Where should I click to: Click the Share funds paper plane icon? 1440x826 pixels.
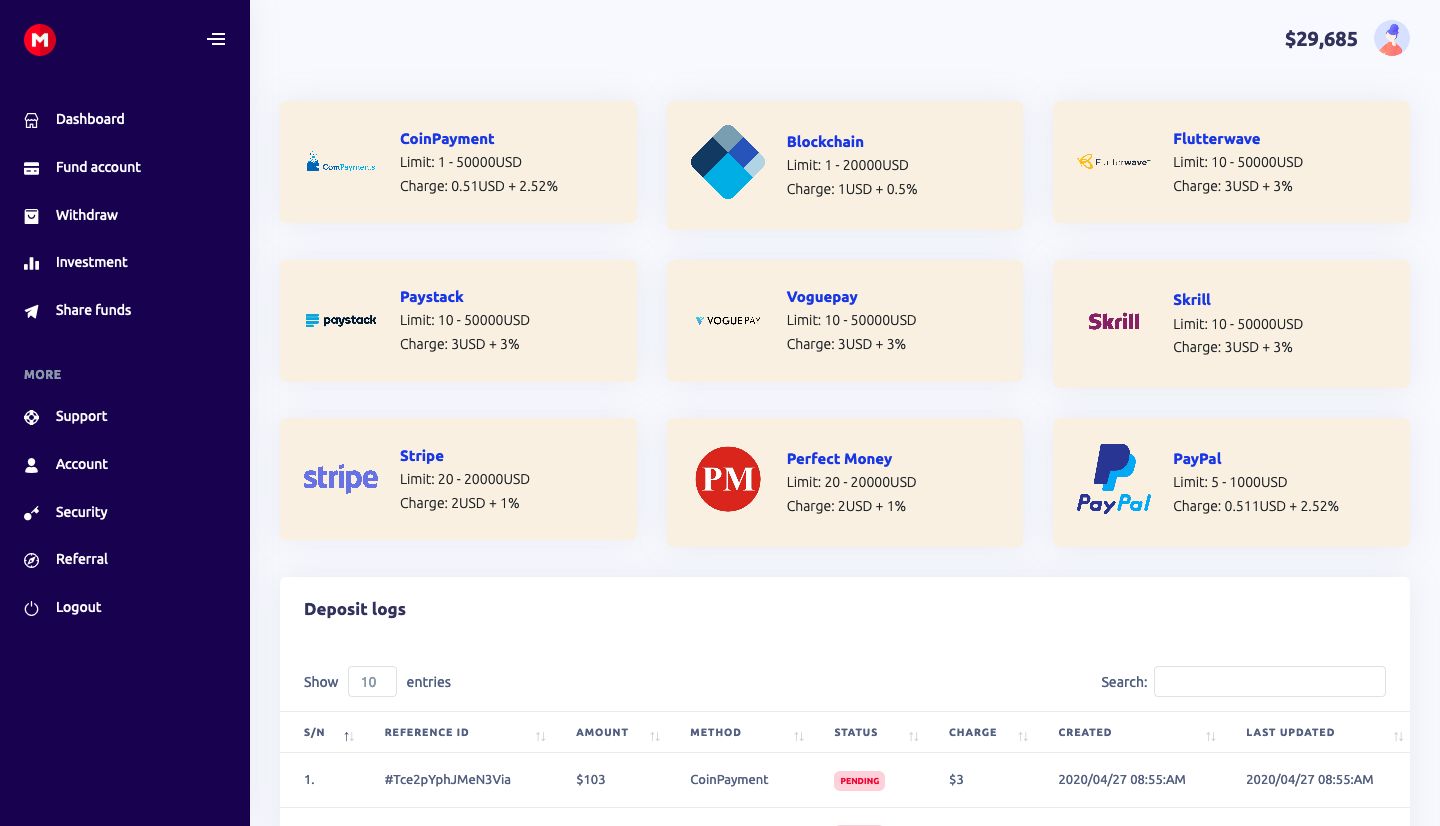(x=32, y=311)
